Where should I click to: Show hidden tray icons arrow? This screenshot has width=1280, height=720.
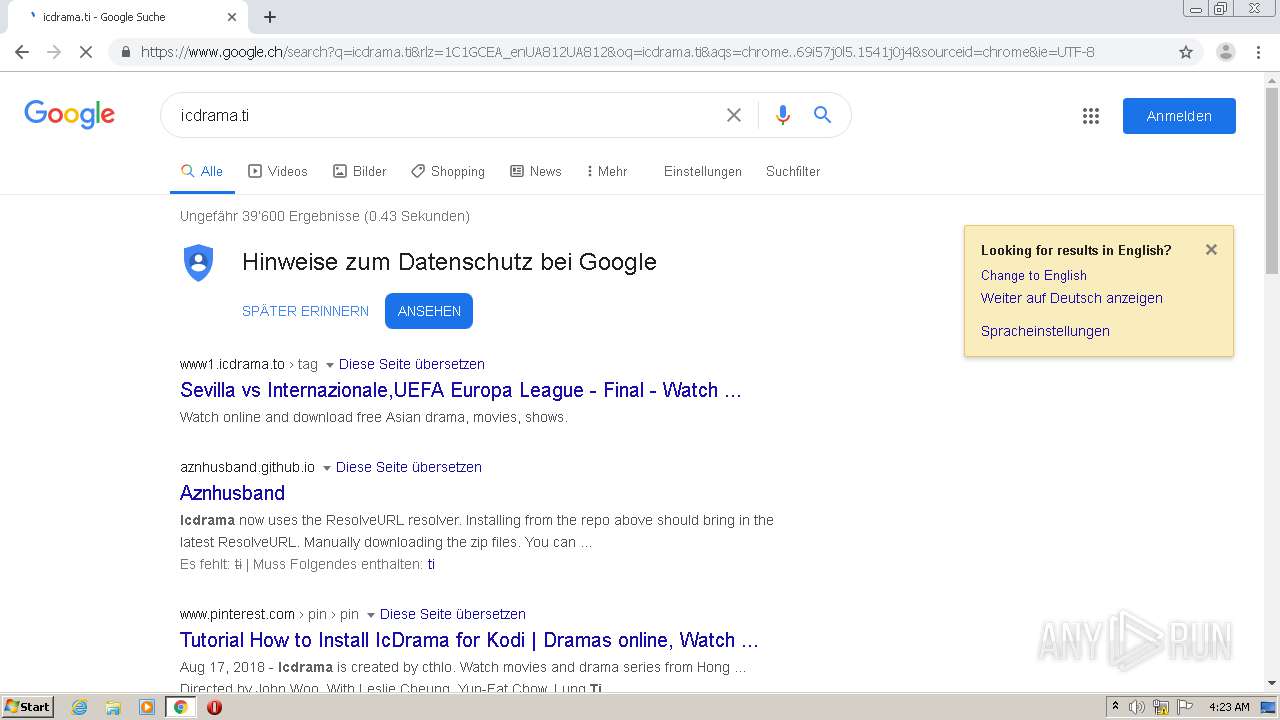(1116, 707)
